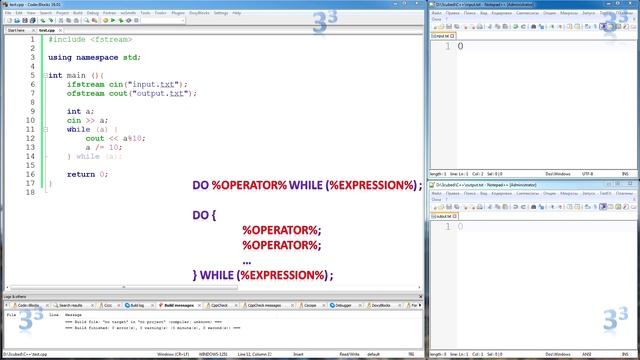Click Save icon in Code::Blocks toolbar

[25, 20]
